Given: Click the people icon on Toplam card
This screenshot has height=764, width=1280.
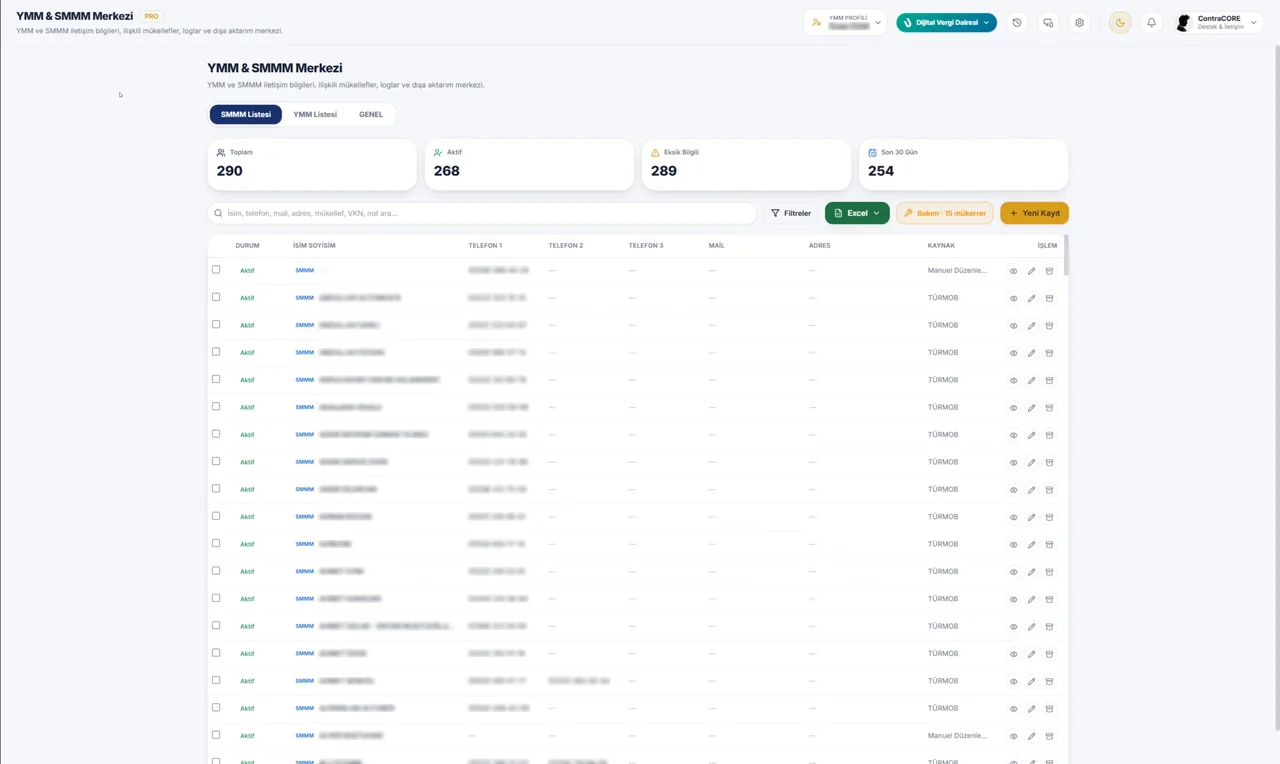Looking at the screenshot, I should [x=221, y=153].
